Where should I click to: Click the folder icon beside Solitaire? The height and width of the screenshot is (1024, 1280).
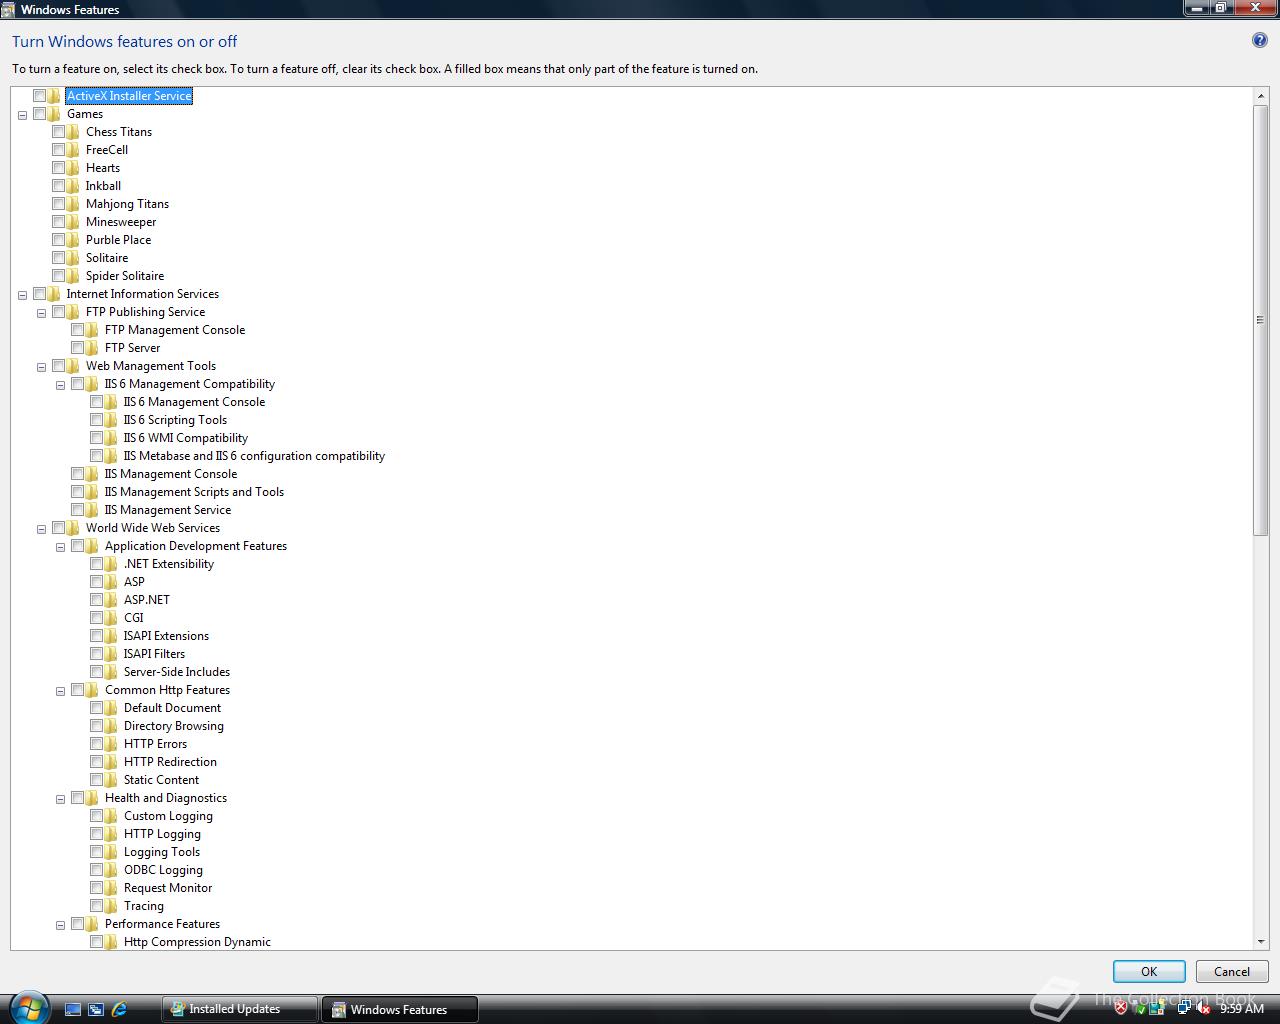[x=72, y=258]
